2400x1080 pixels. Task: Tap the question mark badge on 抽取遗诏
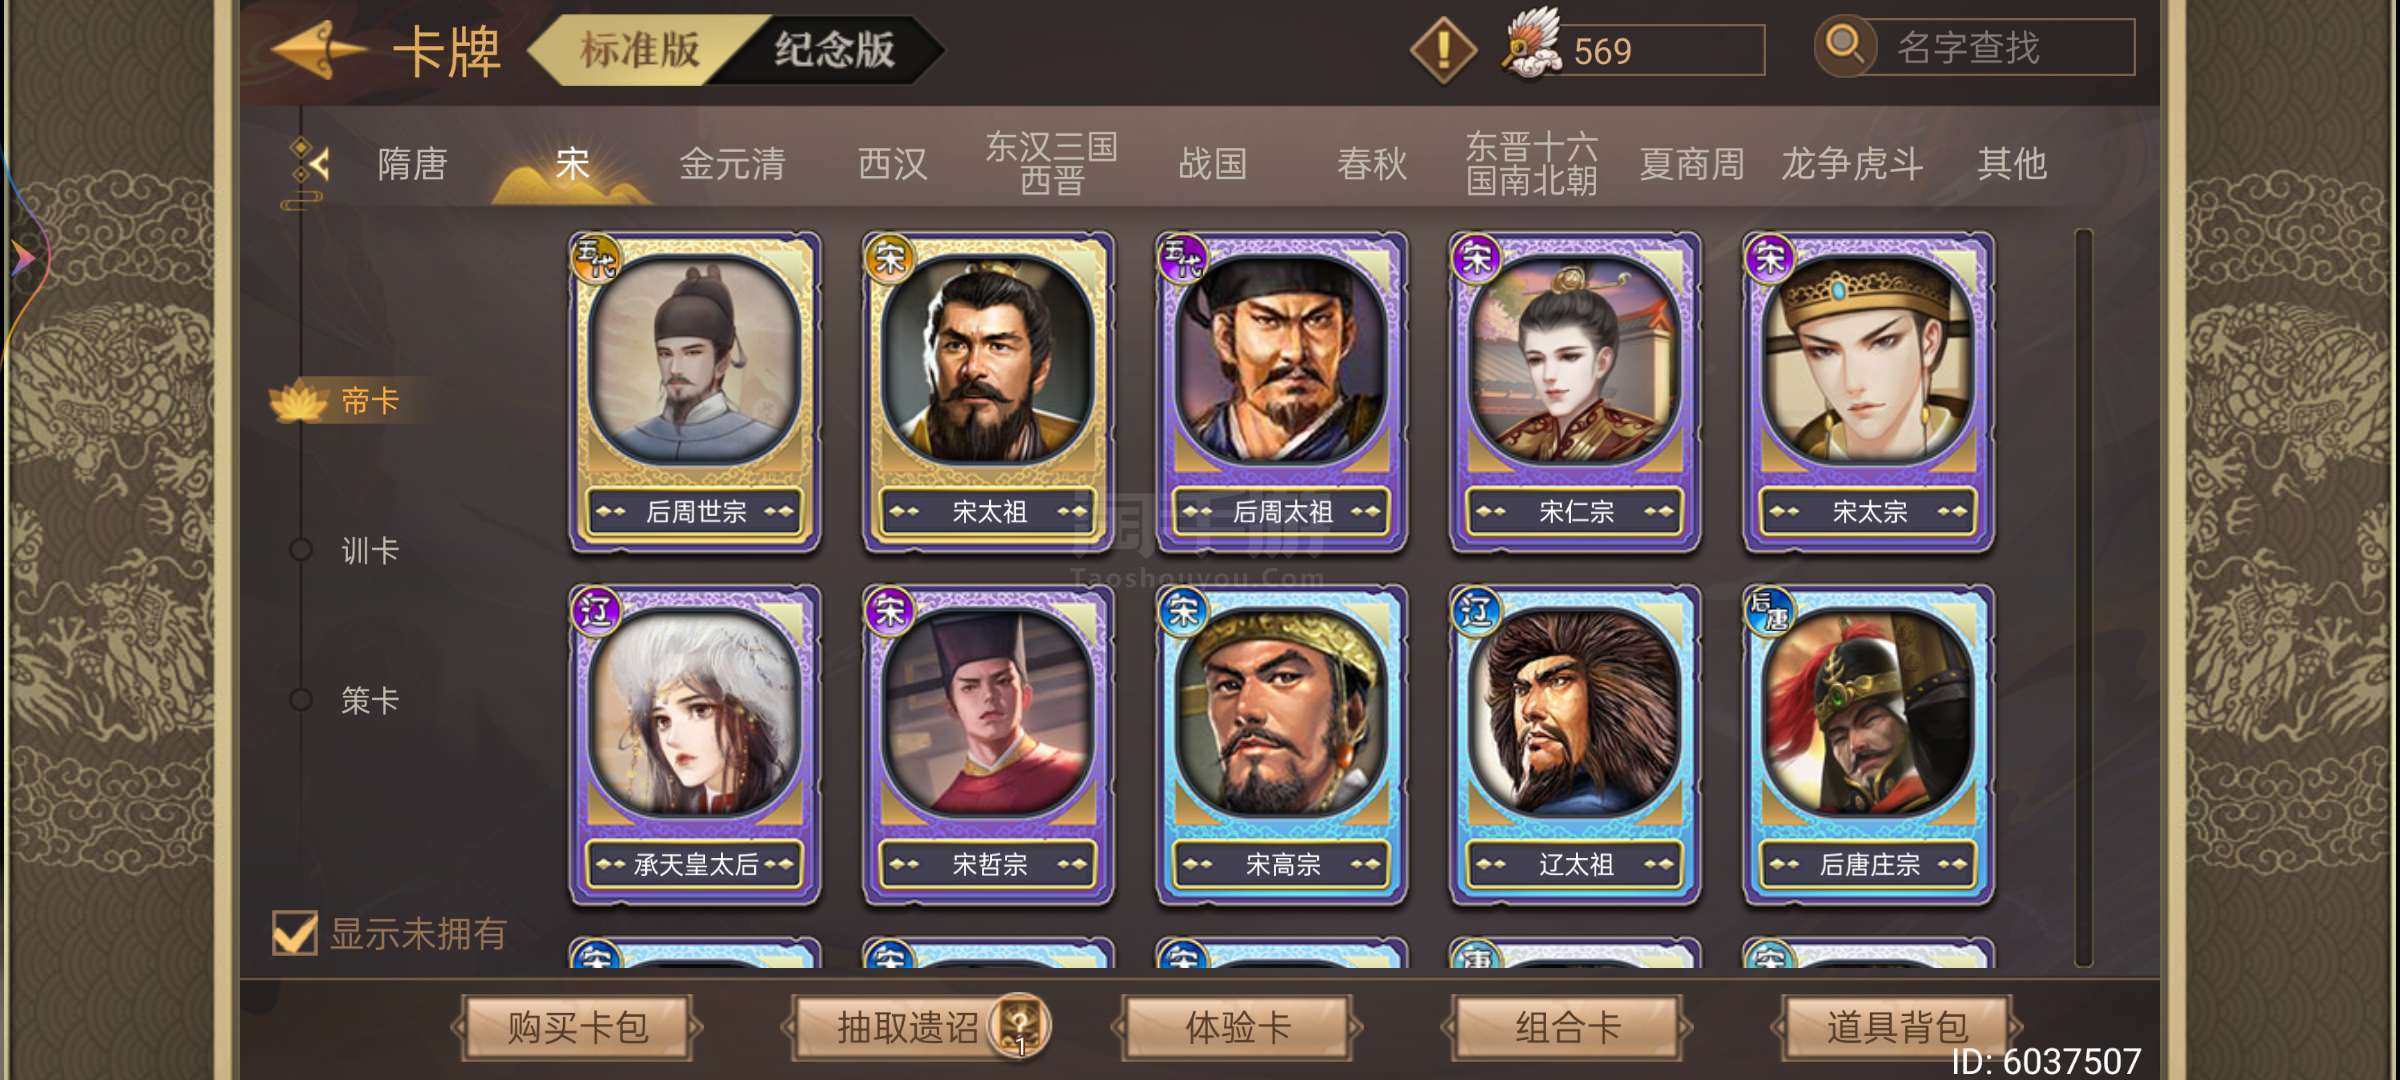tap(1020, 1026)
